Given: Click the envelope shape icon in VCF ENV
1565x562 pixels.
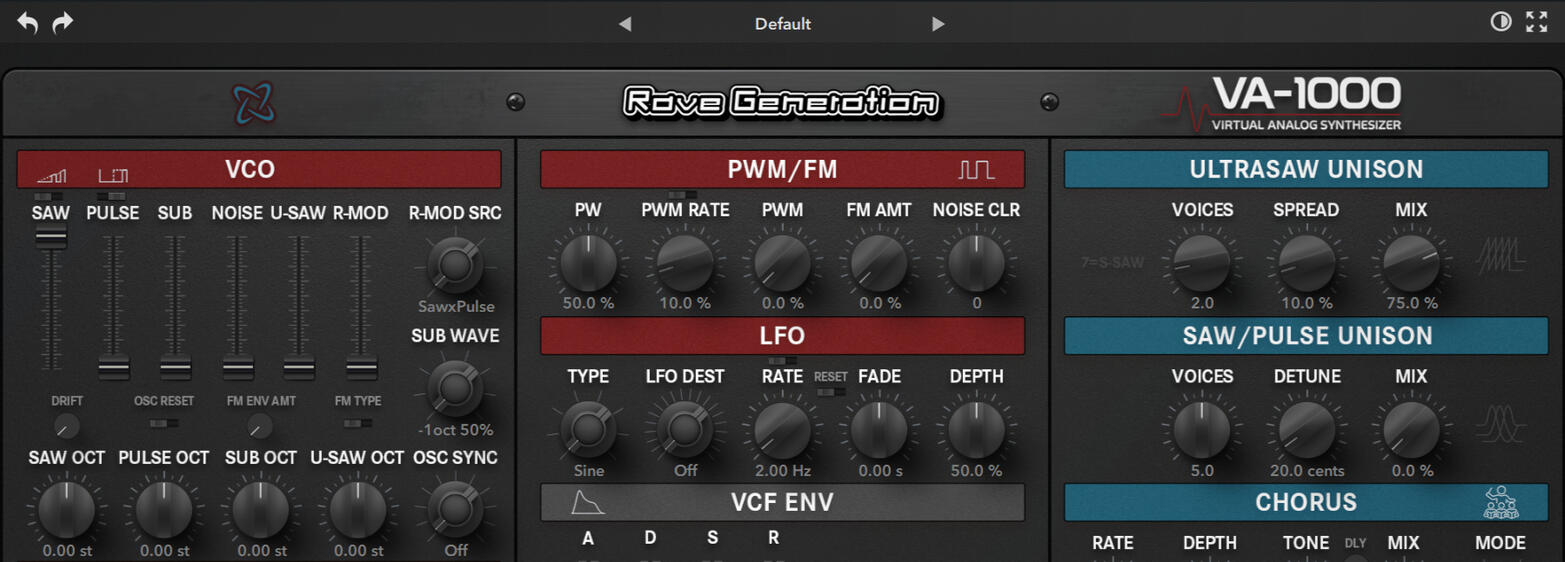Looking at the screenshot, I should (x=588, y=502).
